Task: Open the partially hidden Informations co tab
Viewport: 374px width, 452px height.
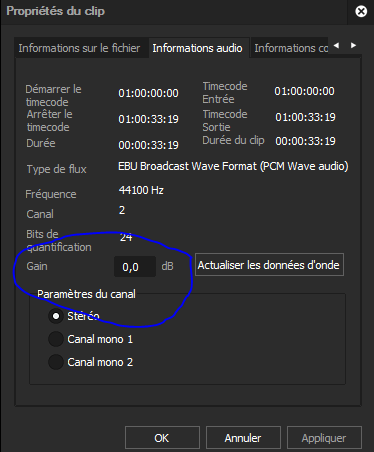Action: 291,48
